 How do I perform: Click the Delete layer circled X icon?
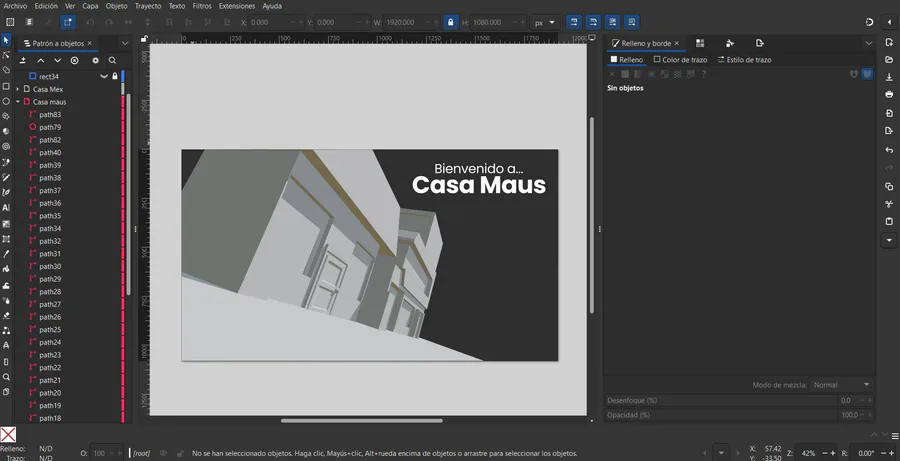tap(75, 60)
